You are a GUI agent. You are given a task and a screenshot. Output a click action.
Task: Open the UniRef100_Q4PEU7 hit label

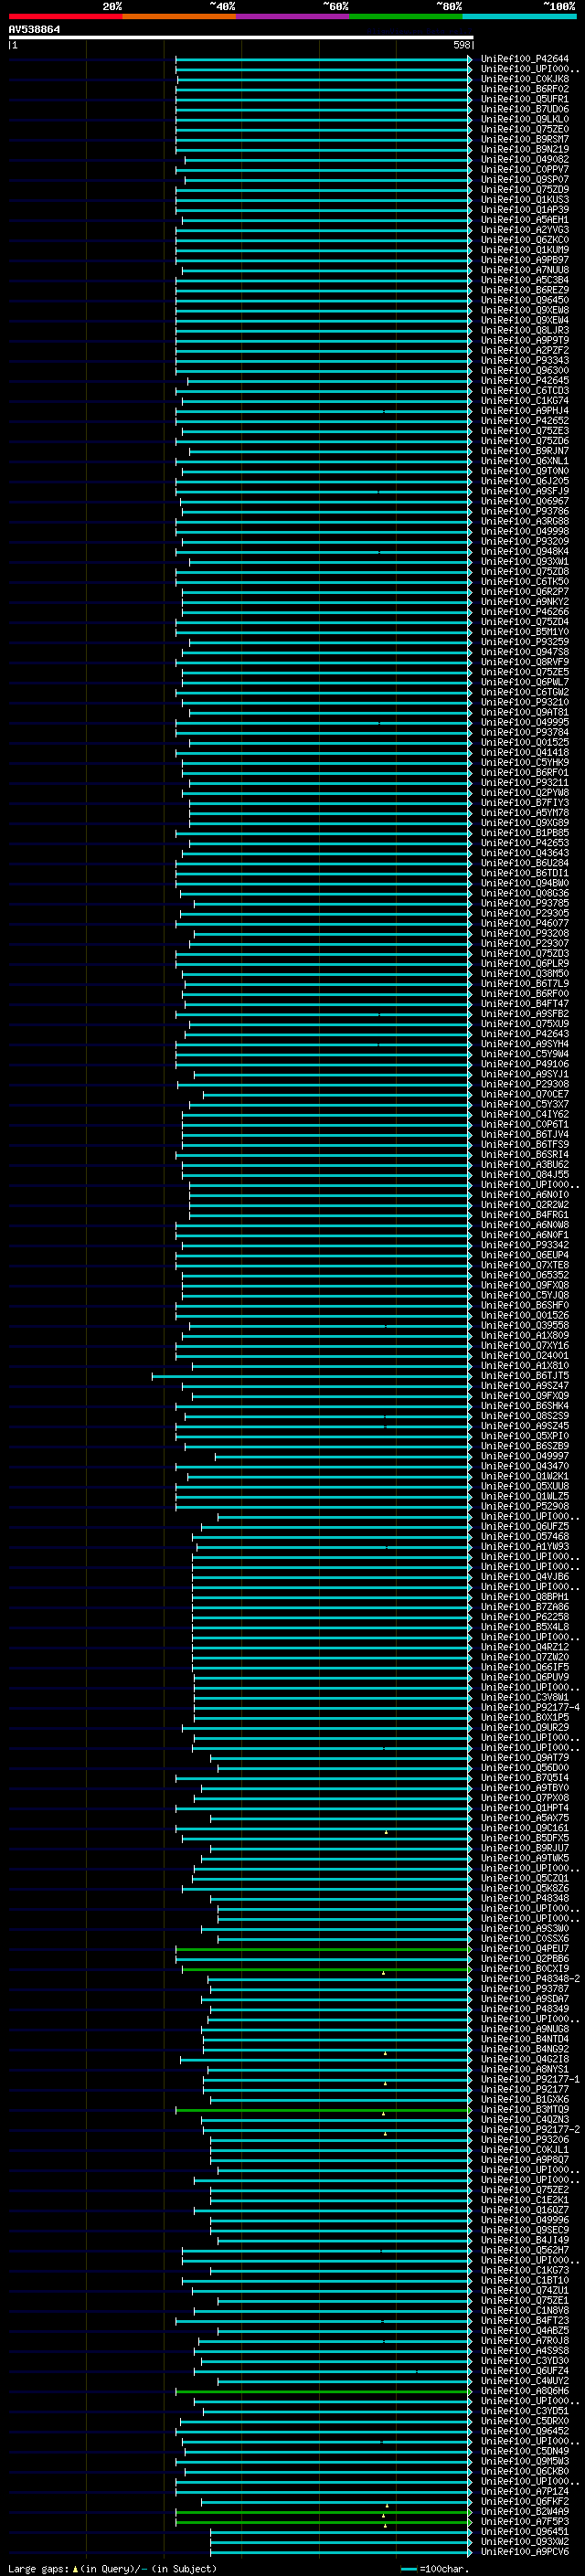pos(525,1948)
